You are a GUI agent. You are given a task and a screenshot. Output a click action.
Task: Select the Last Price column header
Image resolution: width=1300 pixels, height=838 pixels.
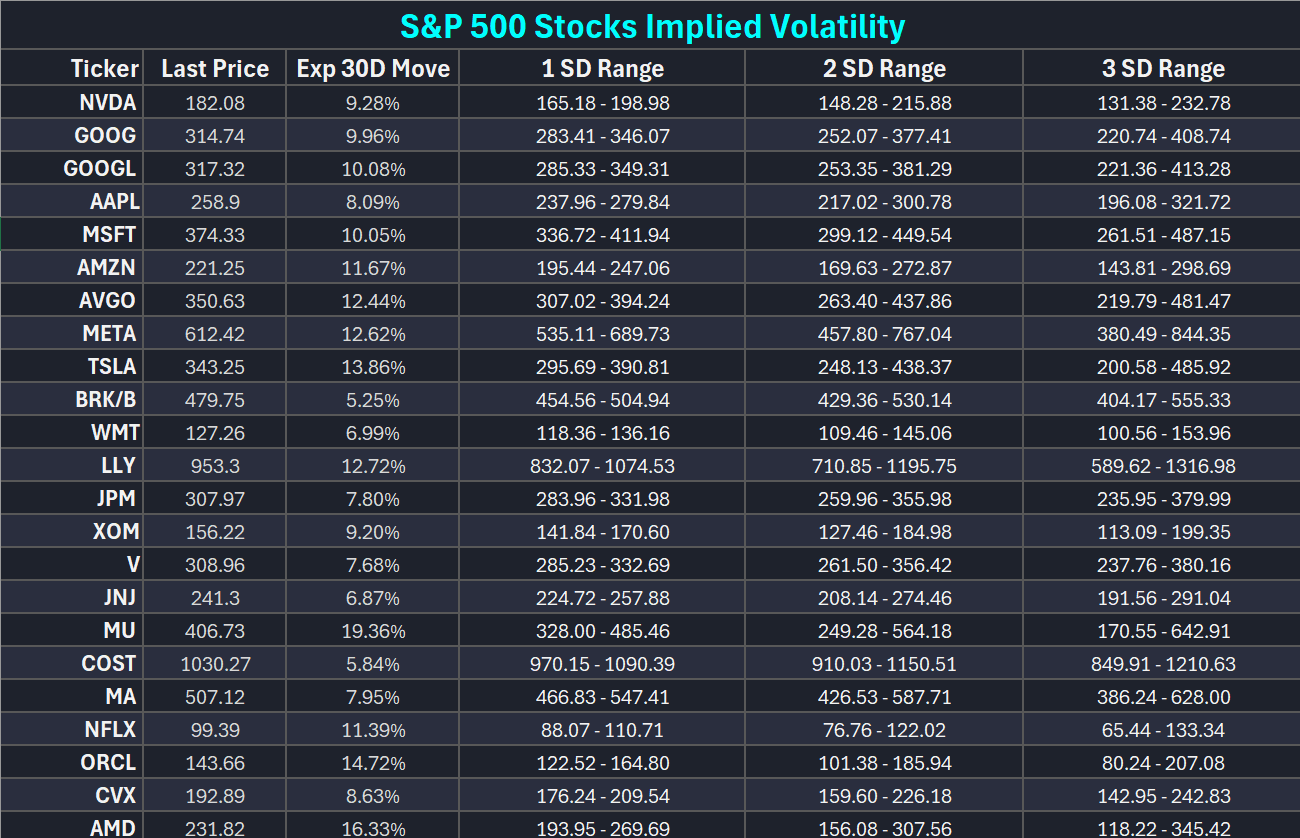[215, 69]
